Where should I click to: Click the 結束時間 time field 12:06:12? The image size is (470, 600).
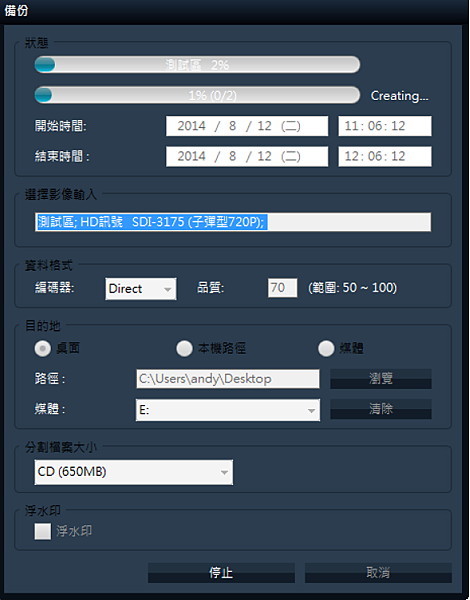(x=385, y=157)
